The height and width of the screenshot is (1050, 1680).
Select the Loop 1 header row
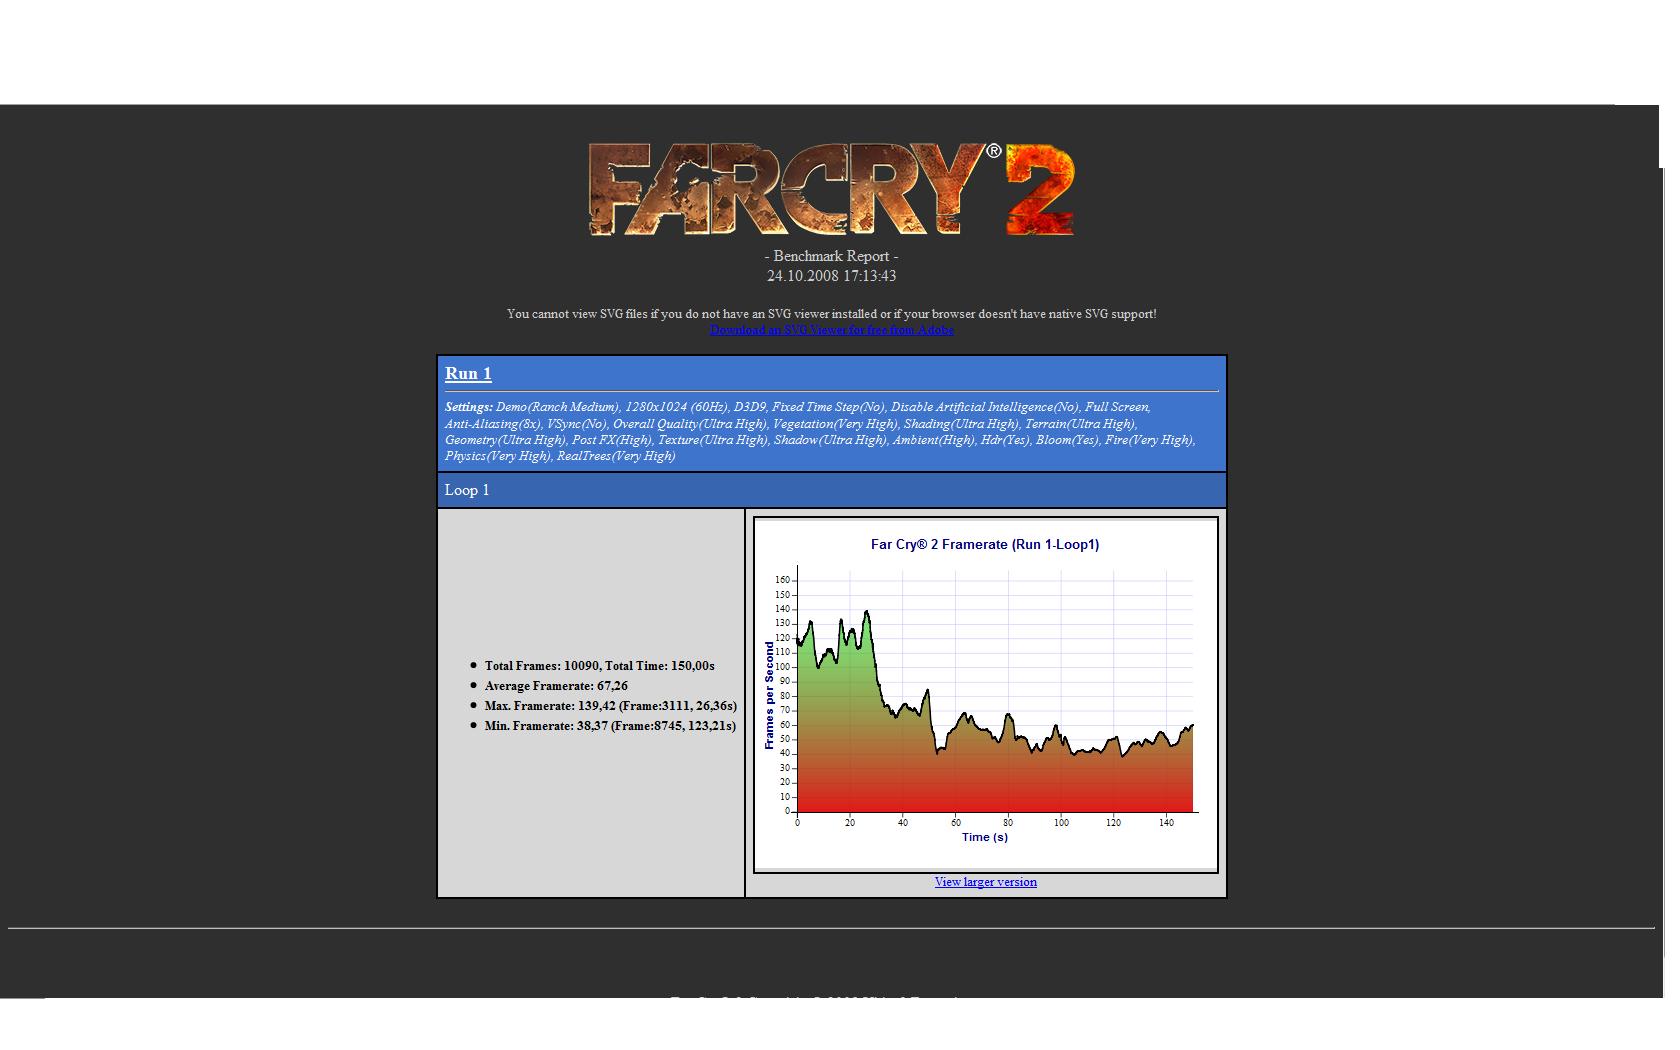pyautogui.click(x=831, y=490)
